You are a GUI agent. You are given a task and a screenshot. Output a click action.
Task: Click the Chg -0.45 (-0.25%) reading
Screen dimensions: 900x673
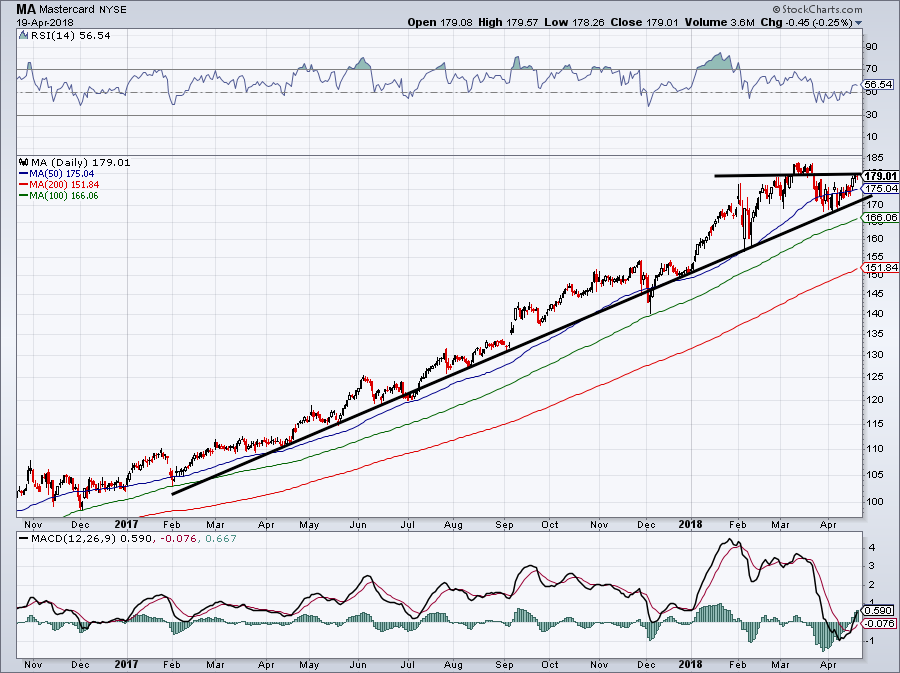[806, 22]
